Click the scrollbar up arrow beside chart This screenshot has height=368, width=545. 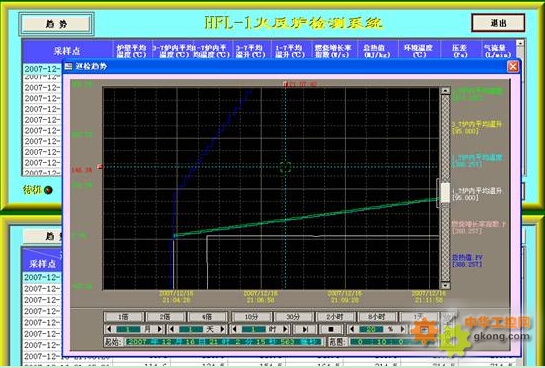pos(445,91)
